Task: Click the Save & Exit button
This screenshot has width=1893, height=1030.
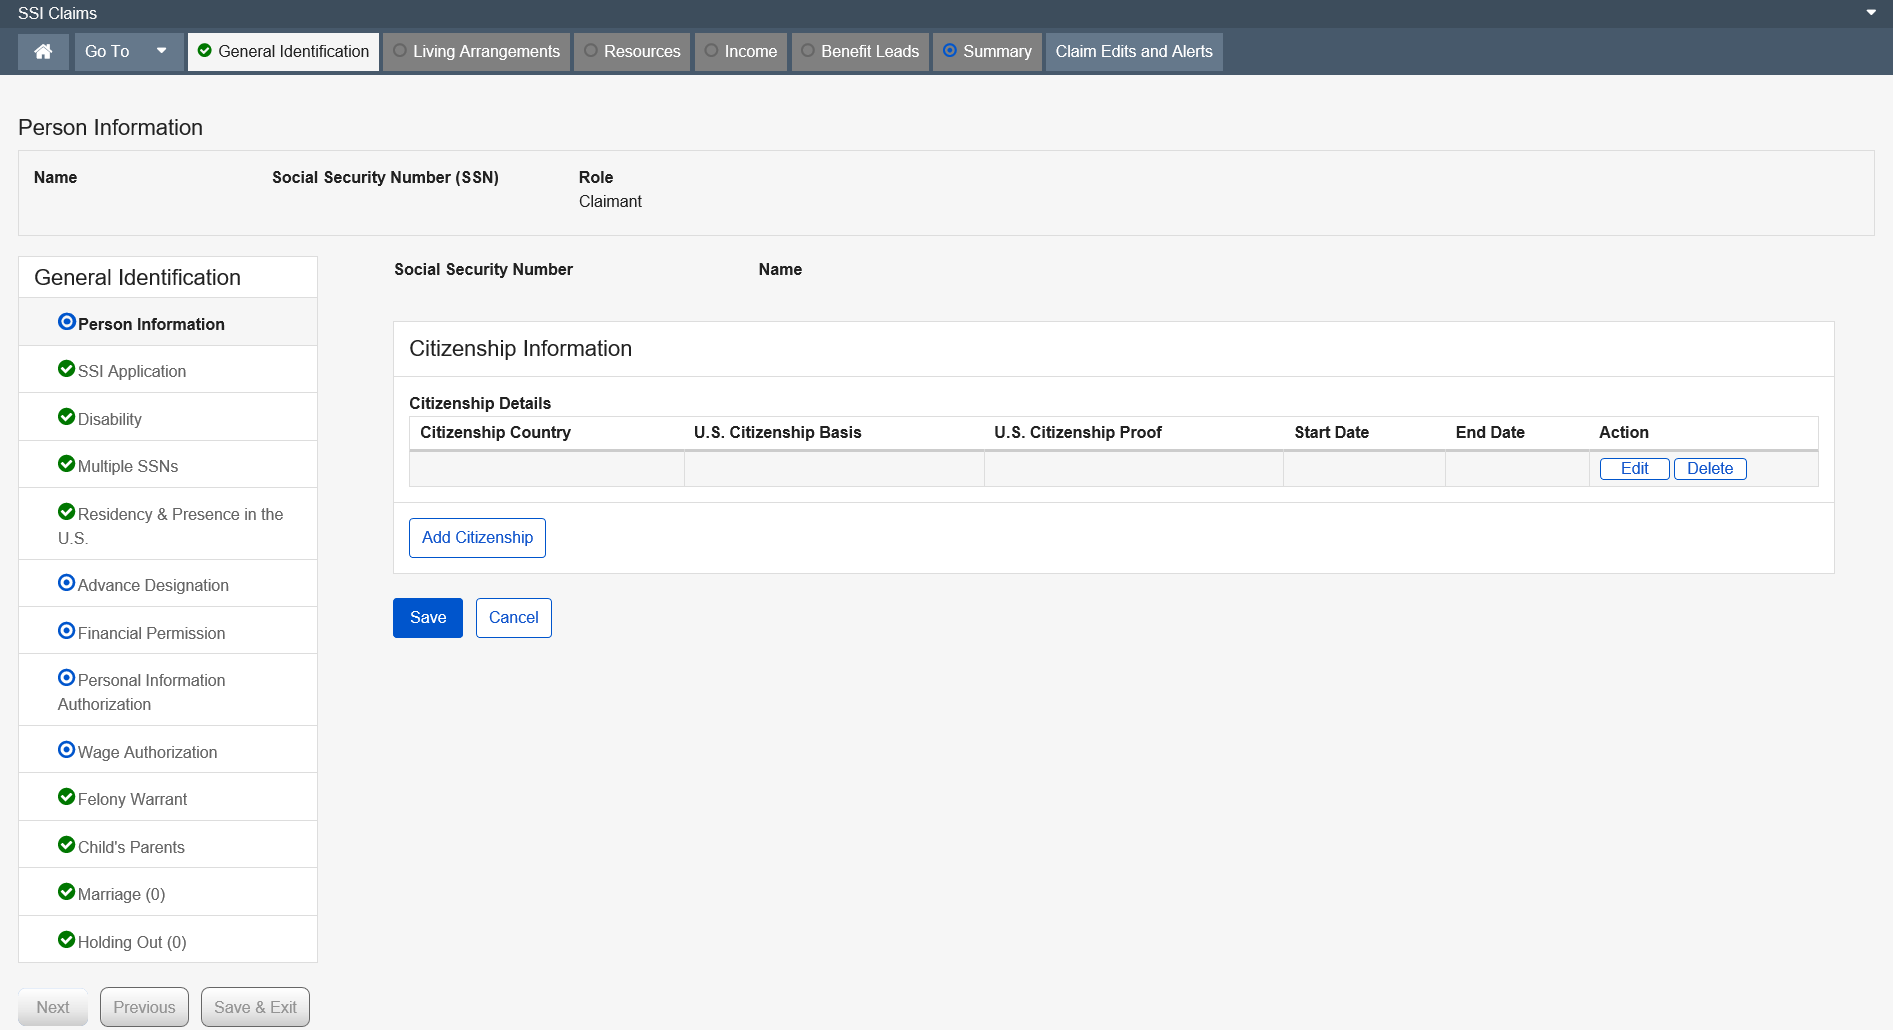Action: tap(255, 1007)
